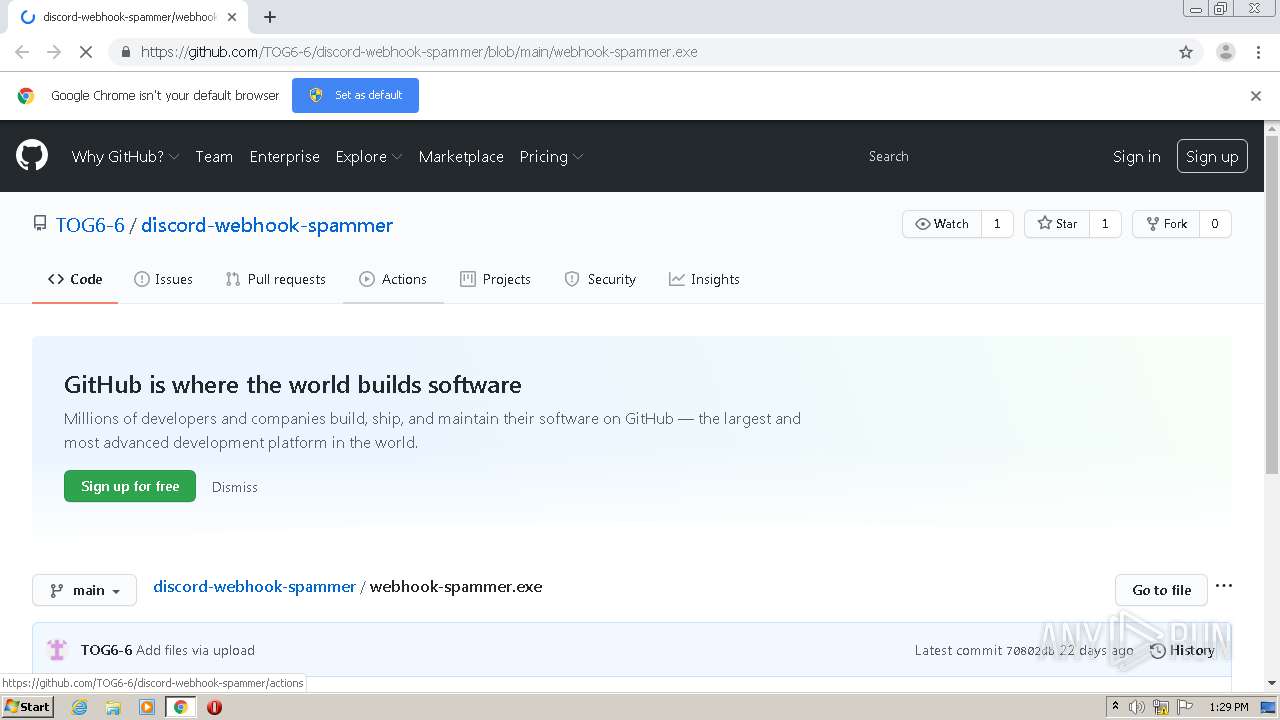Viewport: 1280px width, 720px height.
Task: Click the GitHub octocat logo
Action: pos(32,156)
